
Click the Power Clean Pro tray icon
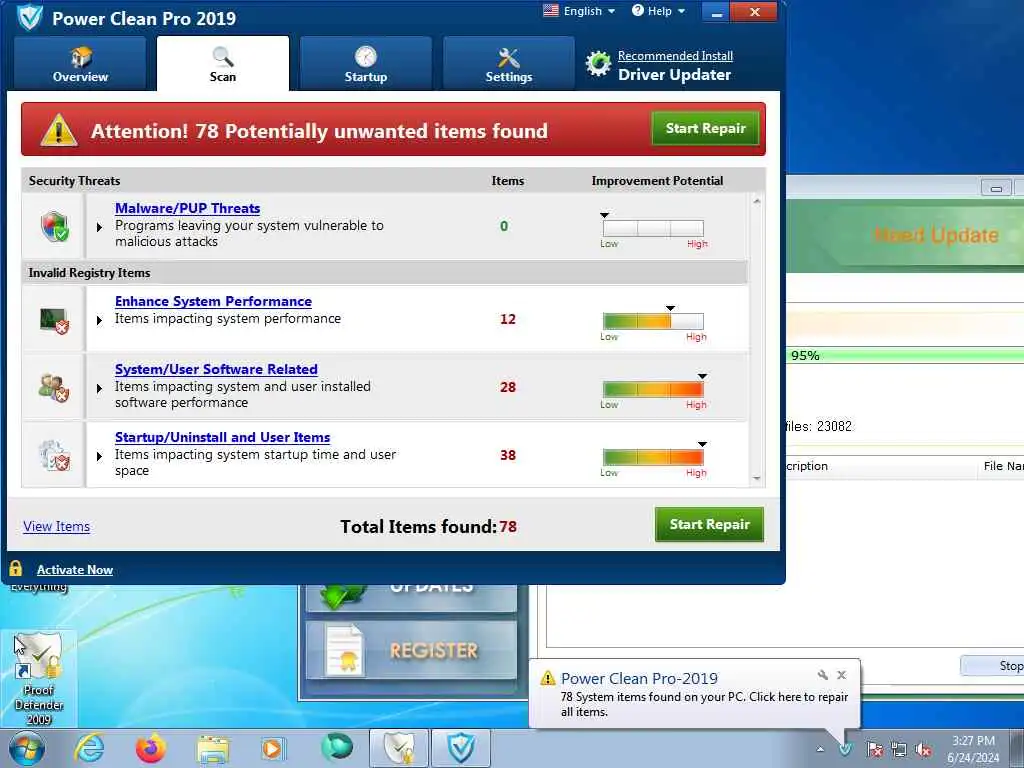(845, 748)
